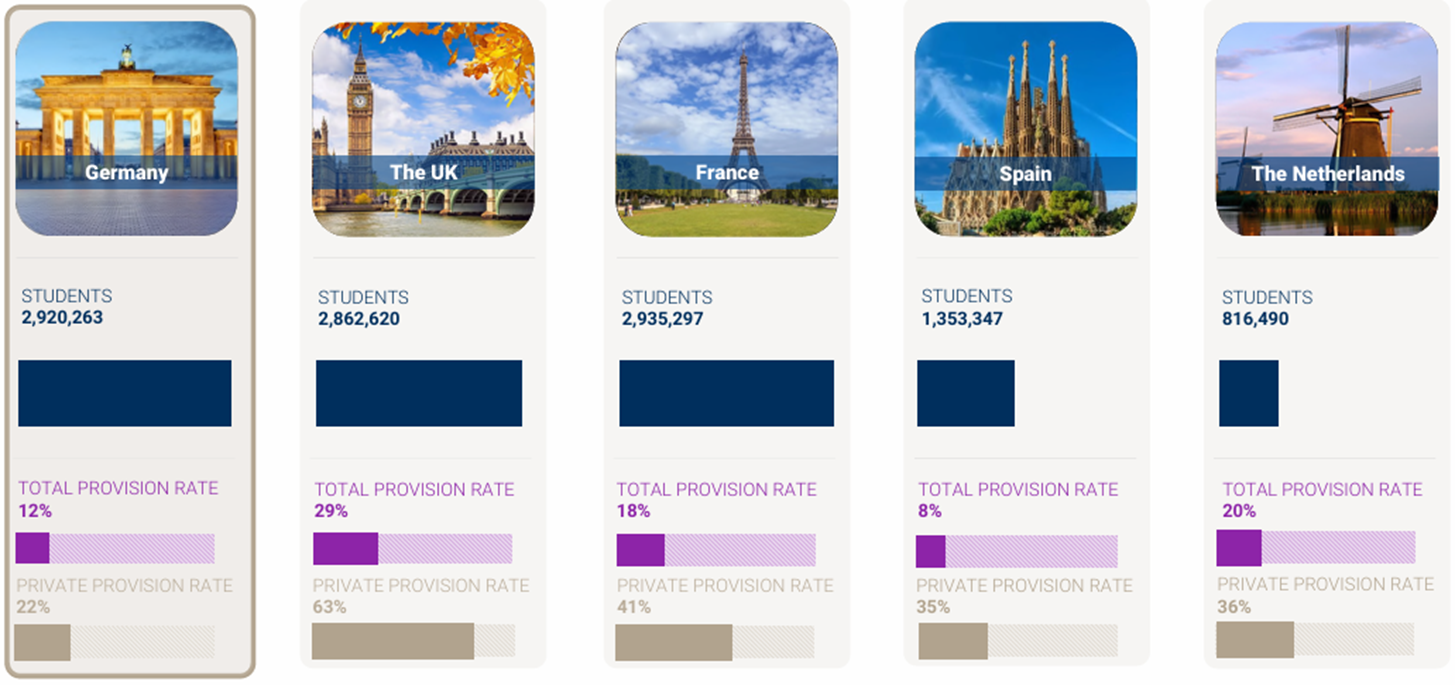The width and height of the screenshot is (1455, 685).
Task: Click the UK's tan 63% private bar
Action: [x=393, y=641]
